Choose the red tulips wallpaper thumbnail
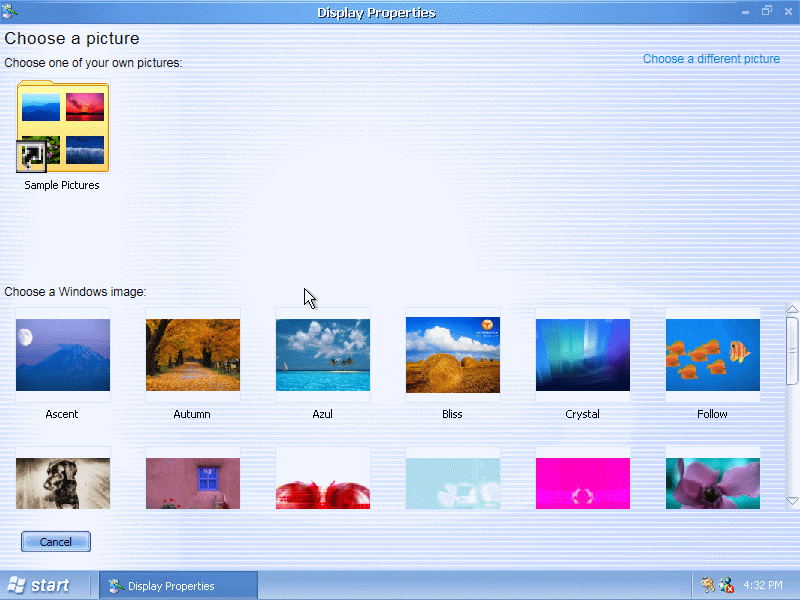The height and width of the screenshot is (600, 800). (323, 483)
